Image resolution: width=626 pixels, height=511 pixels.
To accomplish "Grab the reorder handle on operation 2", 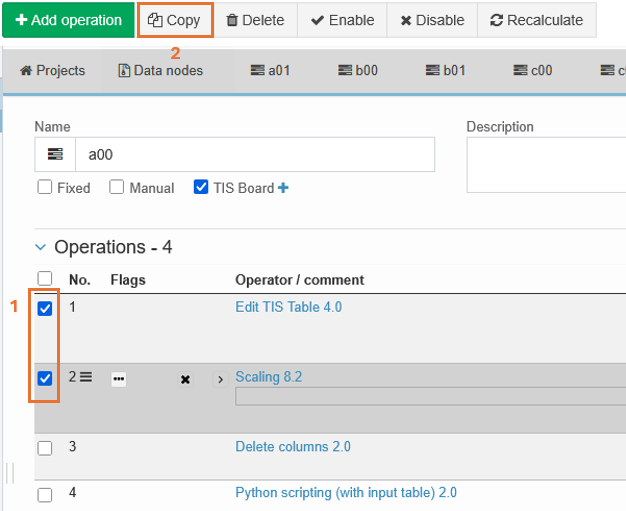I will coord(86,377).
